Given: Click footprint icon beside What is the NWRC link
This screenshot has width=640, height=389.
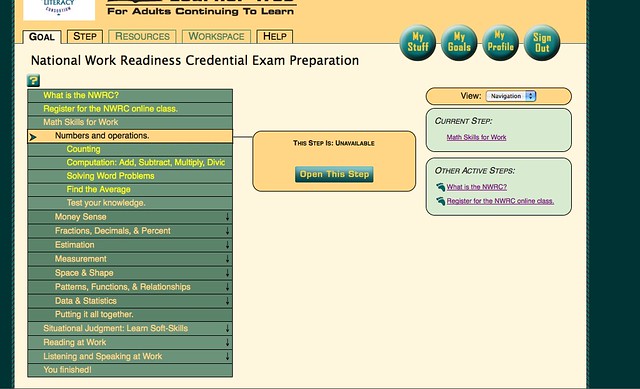Looking at the screenshot, I should pos(440,187).
